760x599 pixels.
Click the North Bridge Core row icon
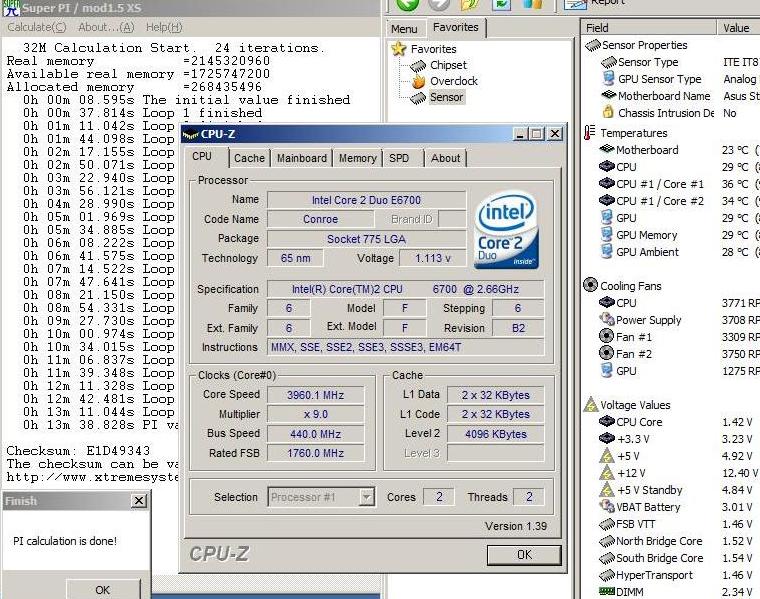pos(607,541)
